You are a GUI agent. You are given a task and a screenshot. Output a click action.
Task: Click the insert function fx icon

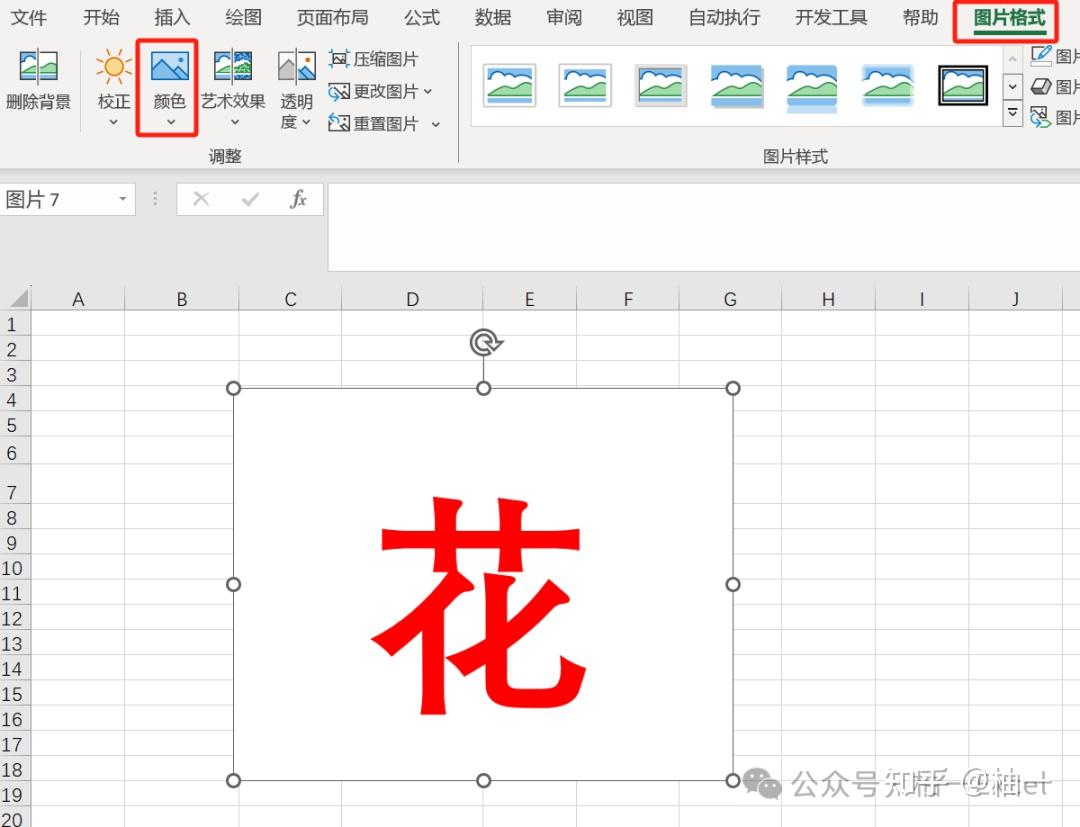click(x=298, y=199)
